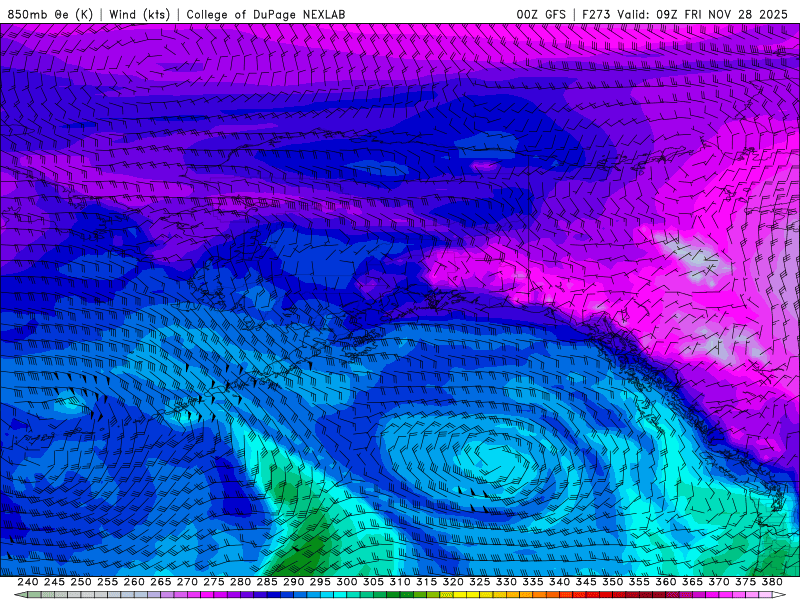Click the 305 colorbar scale label
This screenshot has width=800, height=600.
[373, 582]
